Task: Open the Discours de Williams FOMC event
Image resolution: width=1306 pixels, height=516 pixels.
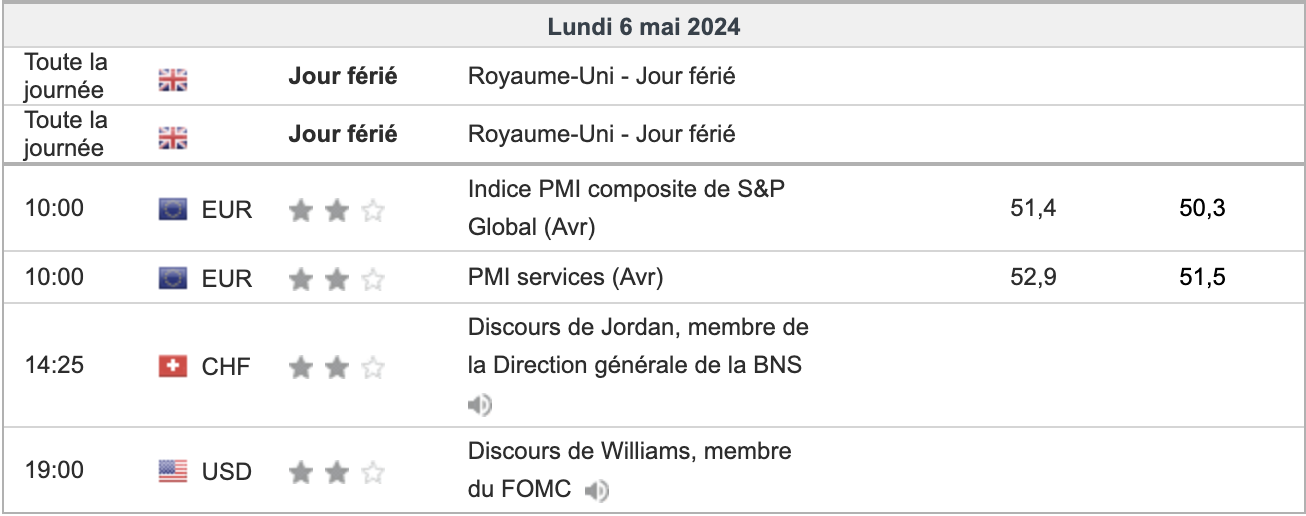Action: pos(630,470)
